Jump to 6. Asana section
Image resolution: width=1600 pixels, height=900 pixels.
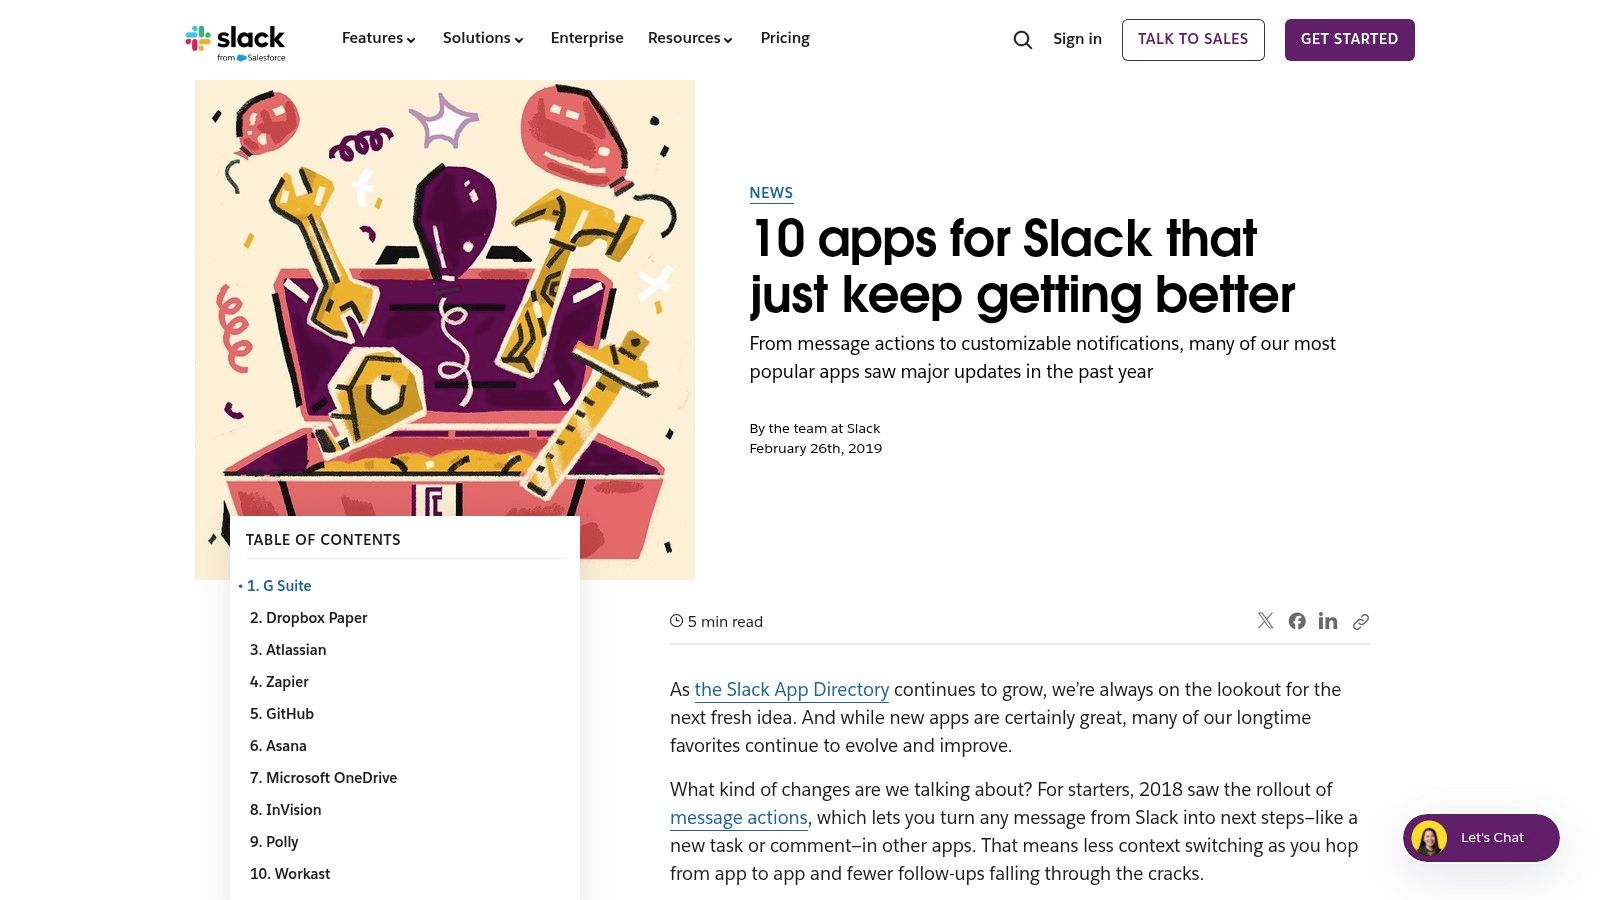(278, 746)
